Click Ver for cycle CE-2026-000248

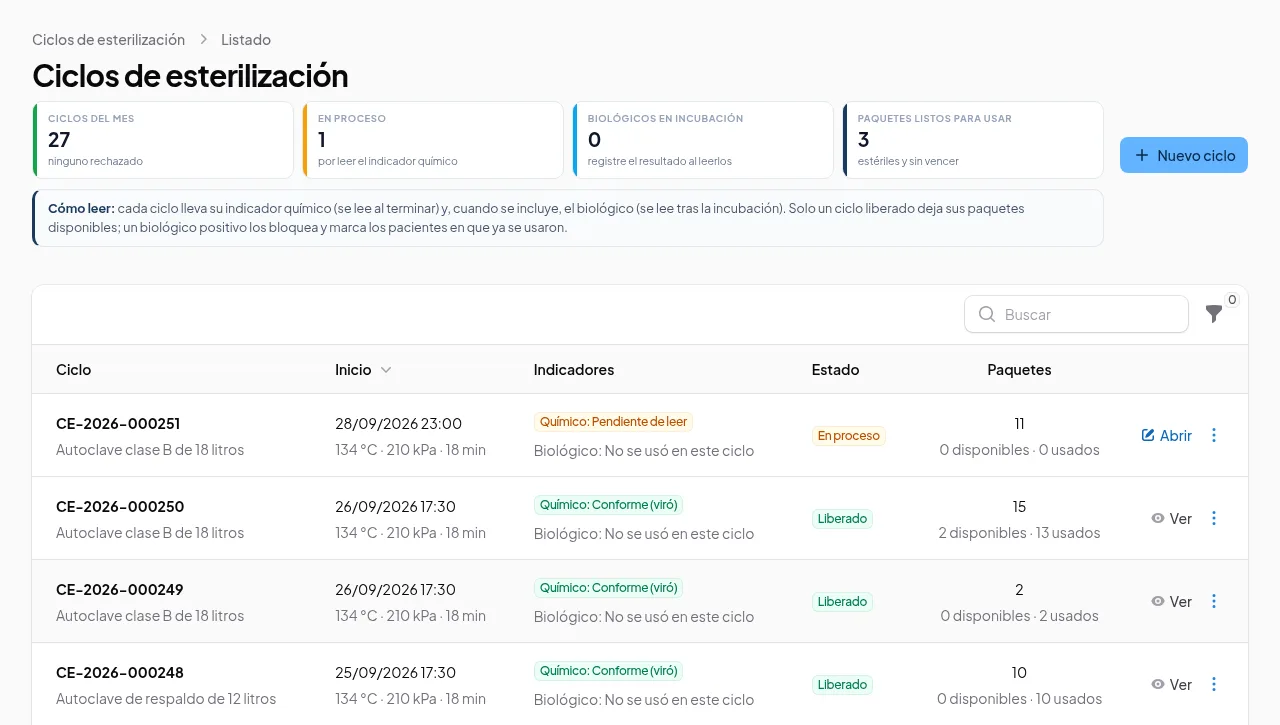1171,684
